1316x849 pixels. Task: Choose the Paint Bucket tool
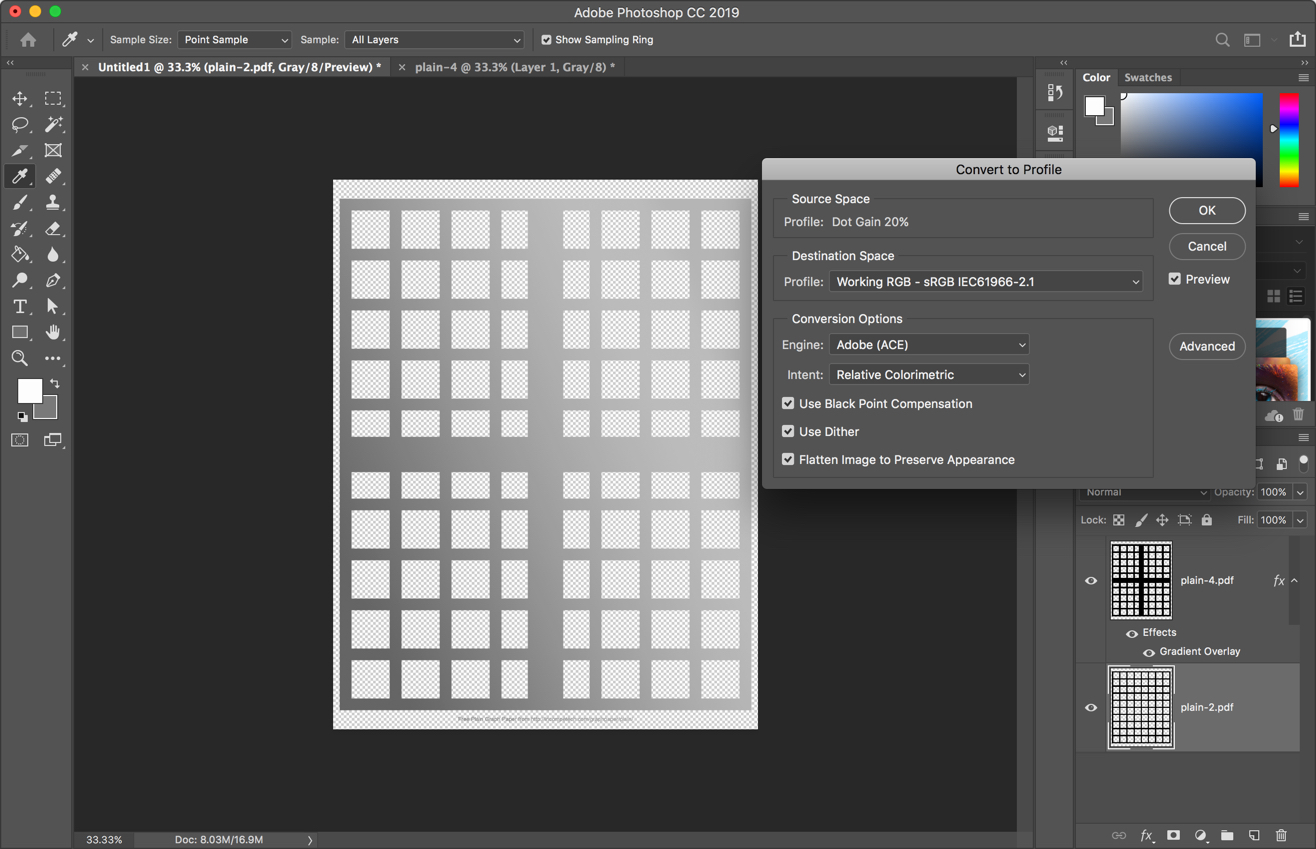point(19,254)
